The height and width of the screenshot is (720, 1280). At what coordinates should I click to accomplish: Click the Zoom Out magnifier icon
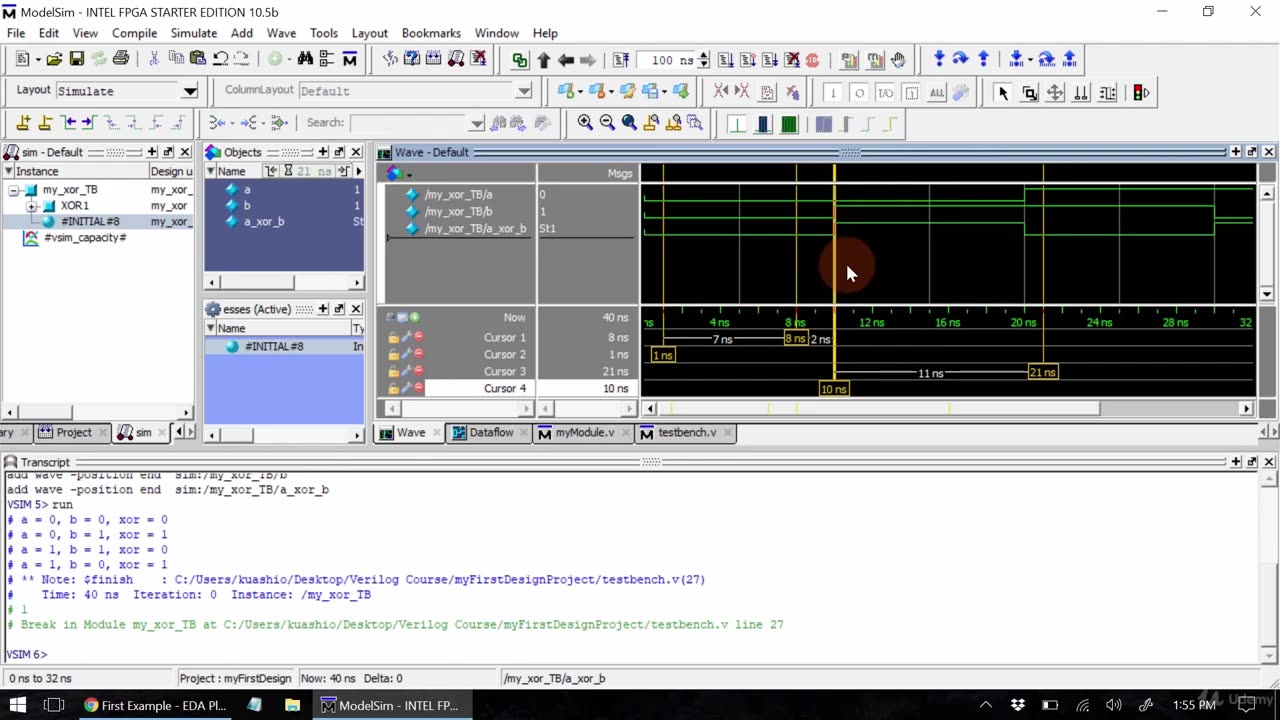607,123
